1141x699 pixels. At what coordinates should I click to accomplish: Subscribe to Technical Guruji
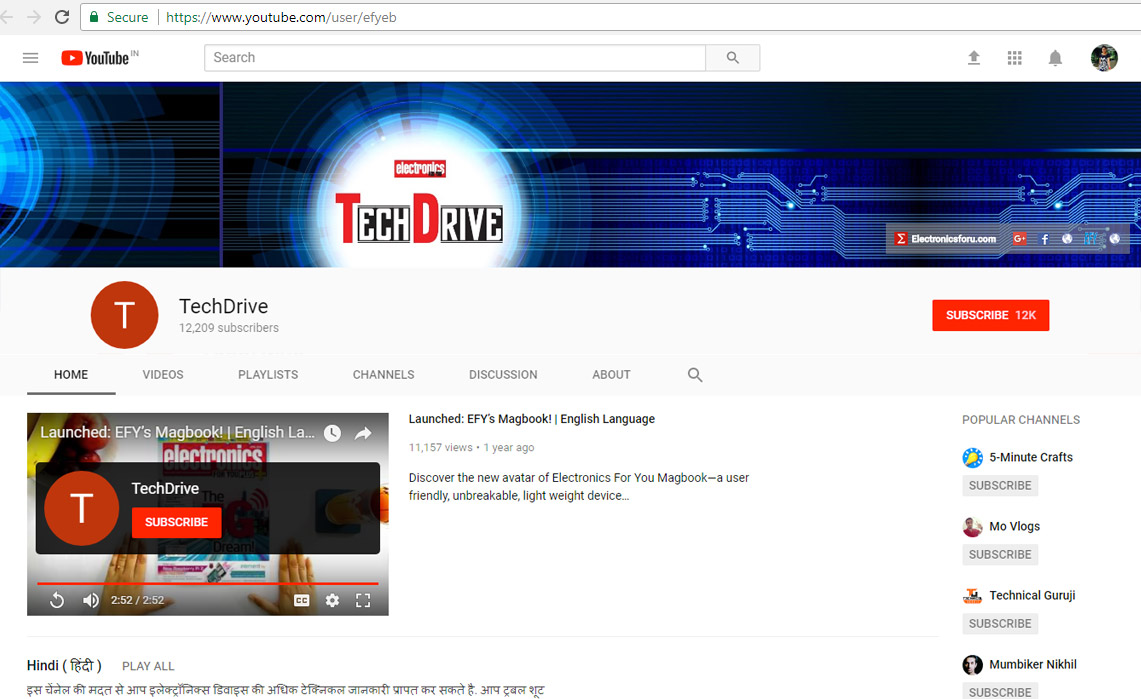click(x=1000, y=623)
